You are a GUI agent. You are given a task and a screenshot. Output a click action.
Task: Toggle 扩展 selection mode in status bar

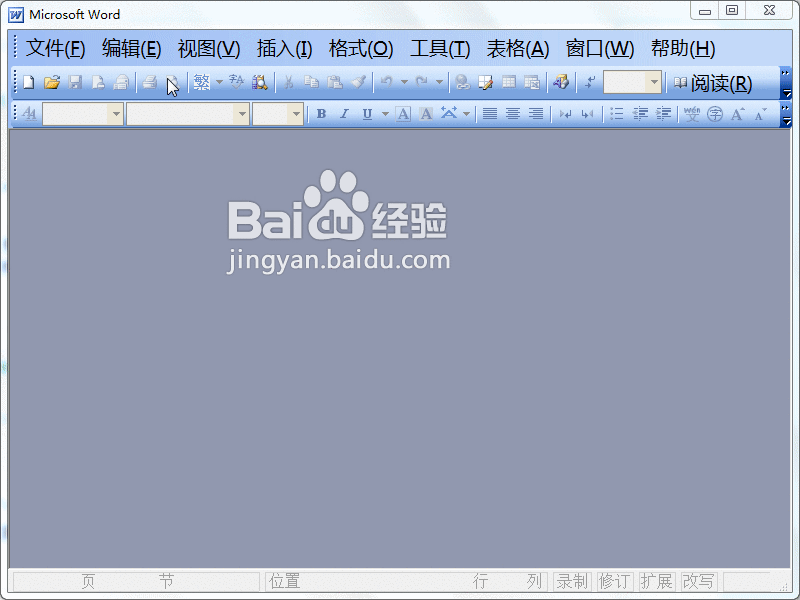pyautogui.click(x=656, y=581)
